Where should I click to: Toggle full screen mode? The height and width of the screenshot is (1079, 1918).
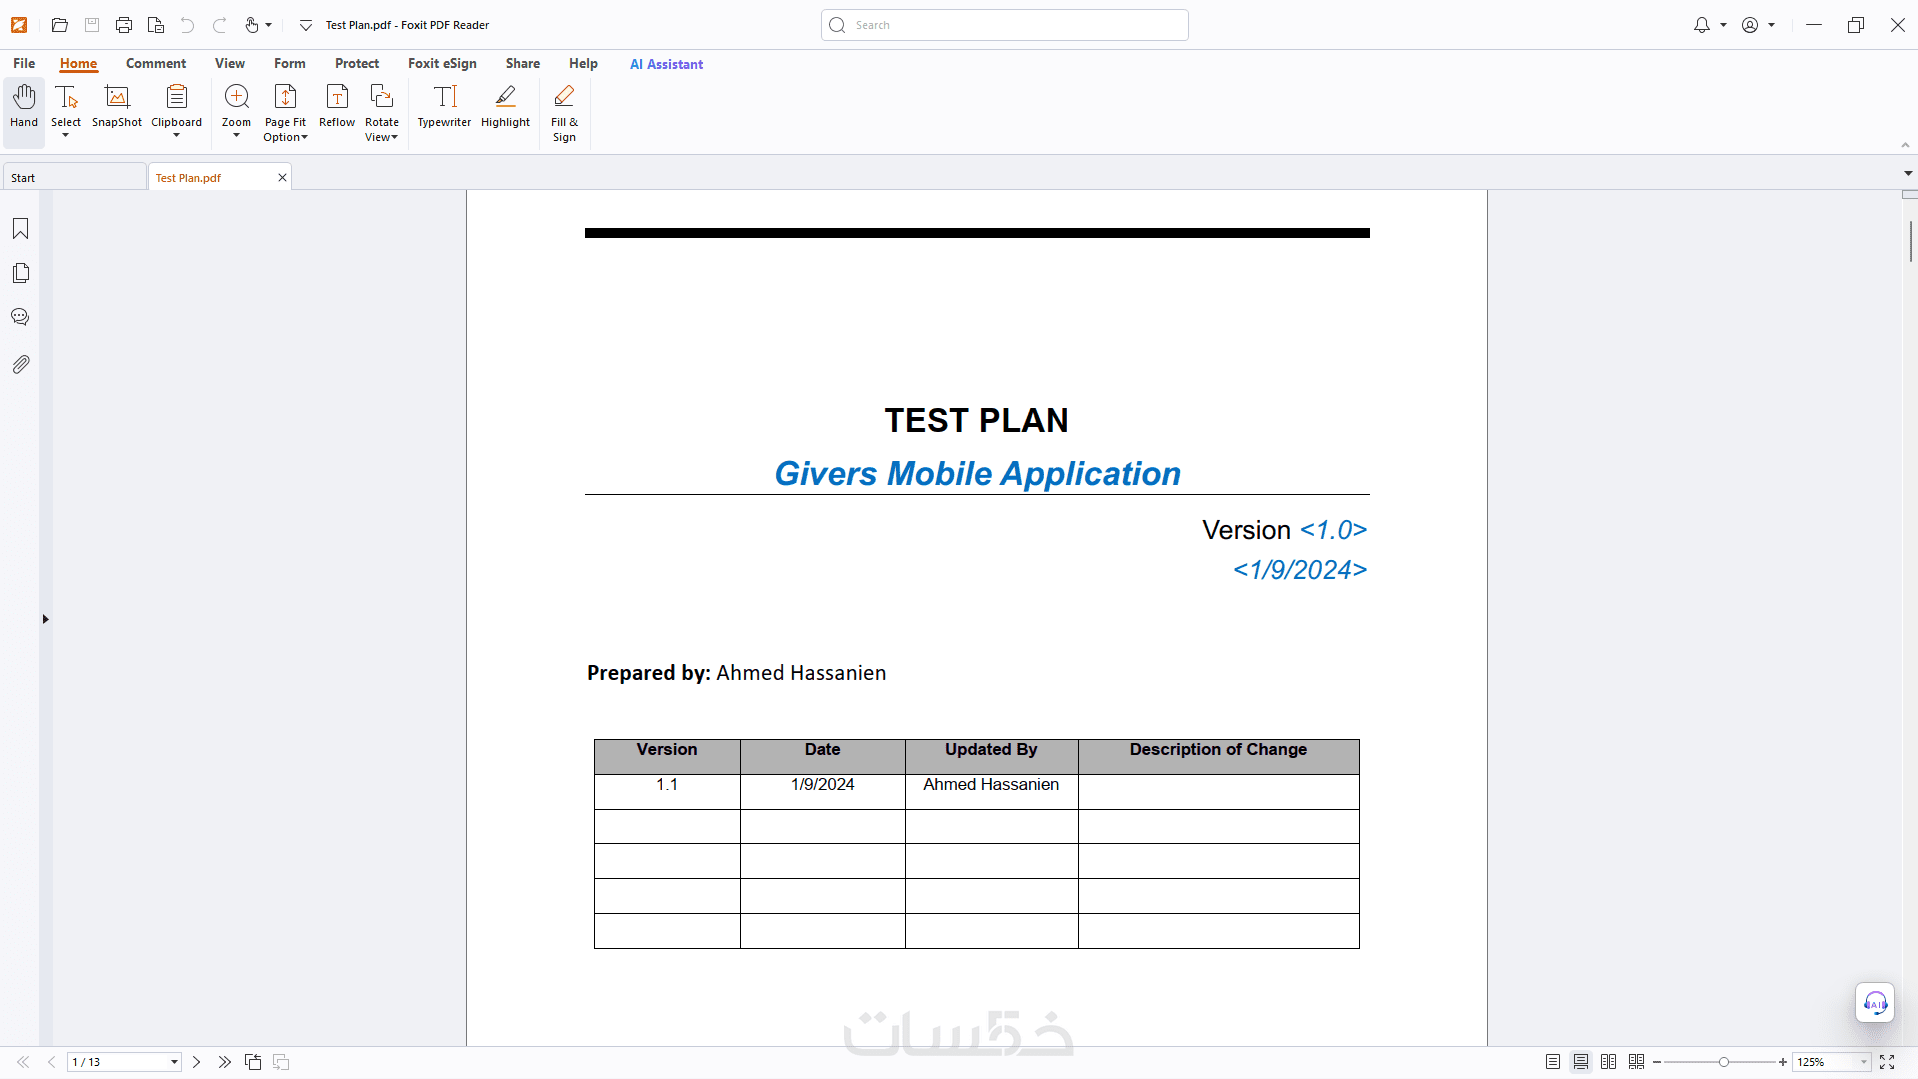[1887, 1062]
